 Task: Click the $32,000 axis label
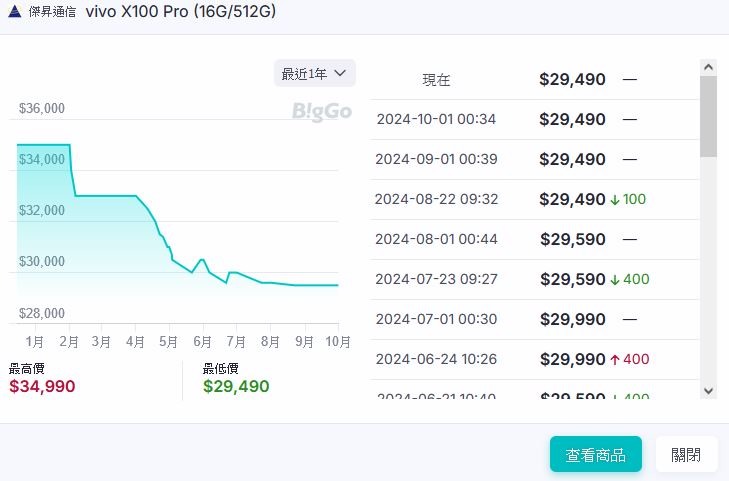pos(42,211)
